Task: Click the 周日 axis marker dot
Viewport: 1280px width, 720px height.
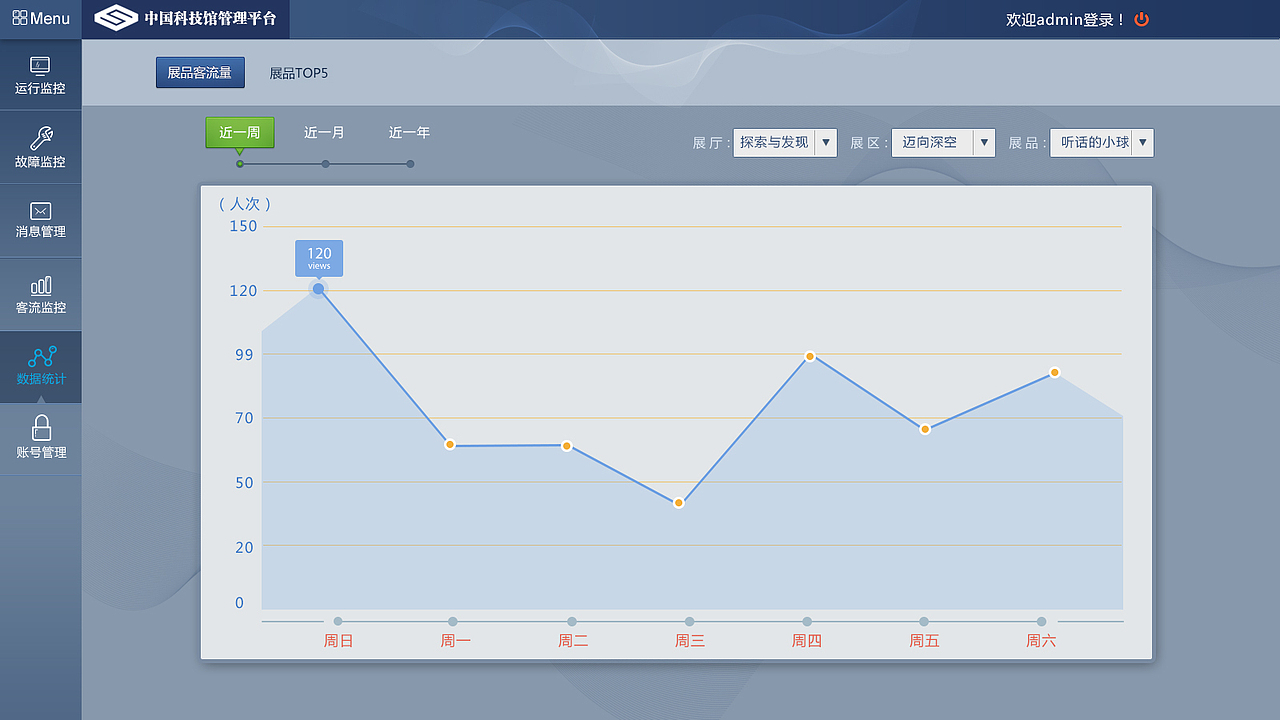Action: [x=338, y=622]
